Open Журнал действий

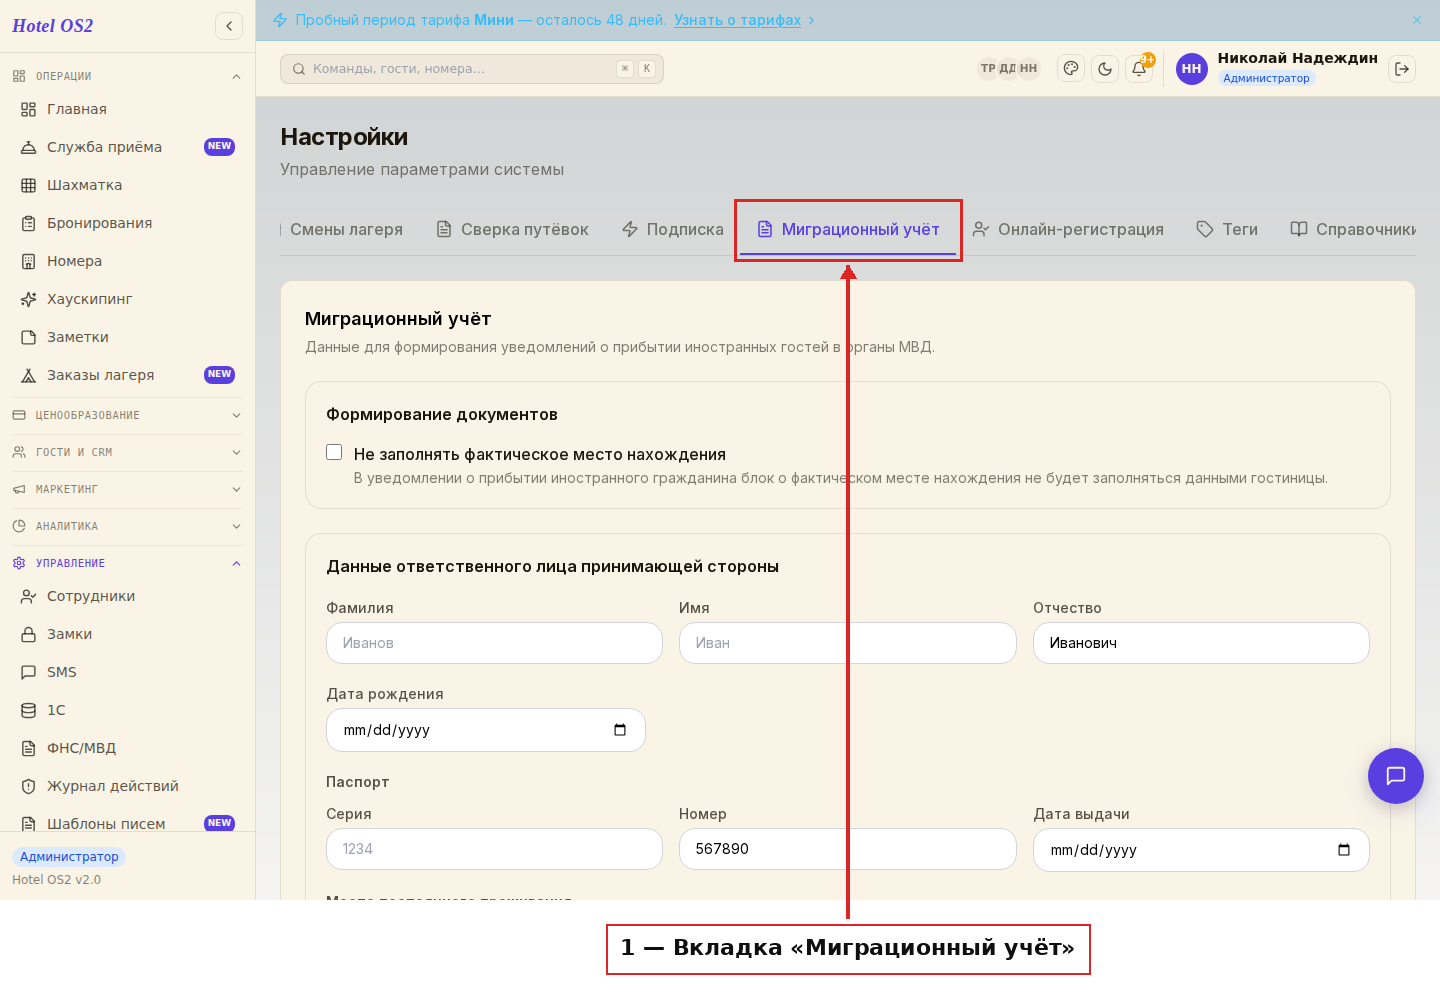coord(128,786)
